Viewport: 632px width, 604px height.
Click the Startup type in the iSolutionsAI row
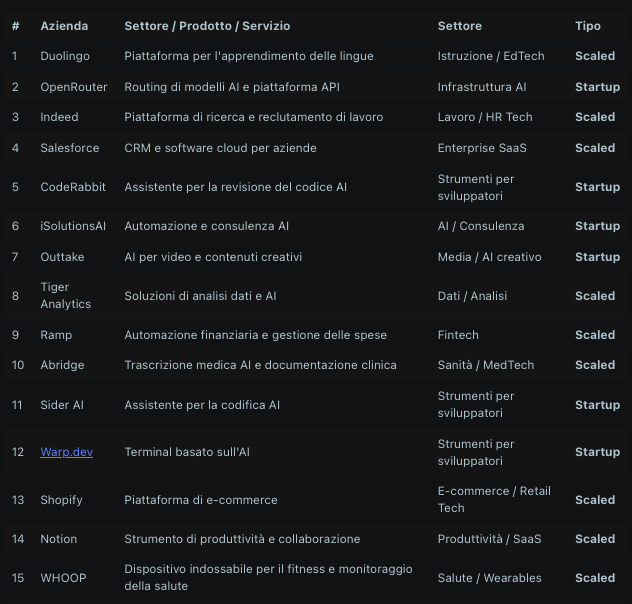click(597, 226)
